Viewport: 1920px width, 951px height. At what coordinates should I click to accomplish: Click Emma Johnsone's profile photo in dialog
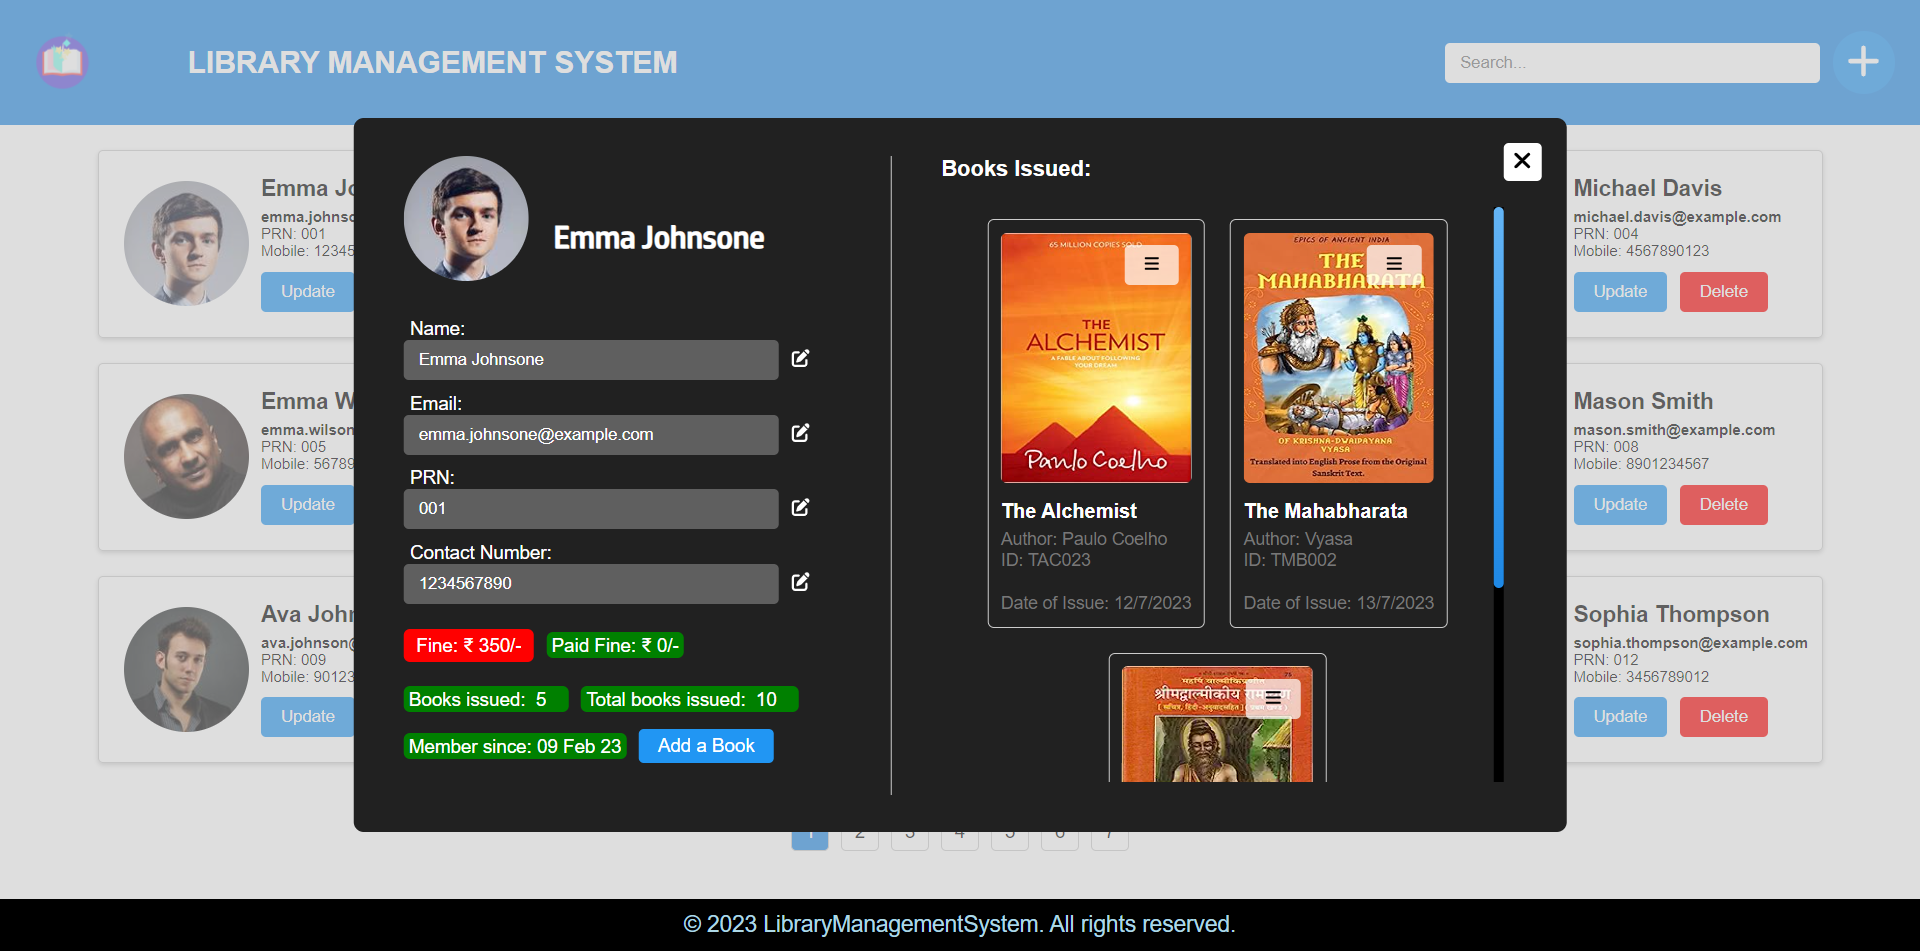coord(466,218)
